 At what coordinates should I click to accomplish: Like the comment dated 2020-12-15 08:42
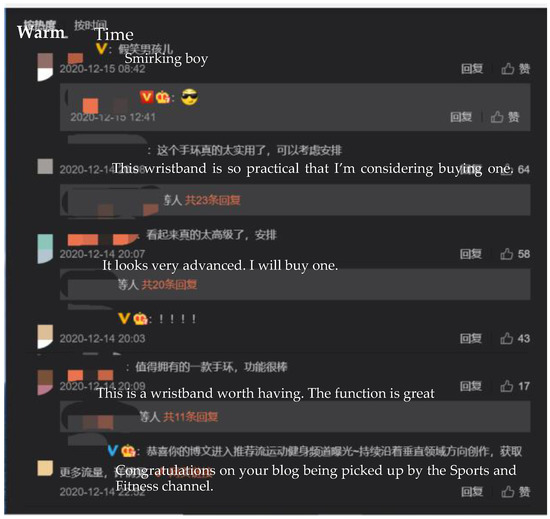click(x=515, y=69)
